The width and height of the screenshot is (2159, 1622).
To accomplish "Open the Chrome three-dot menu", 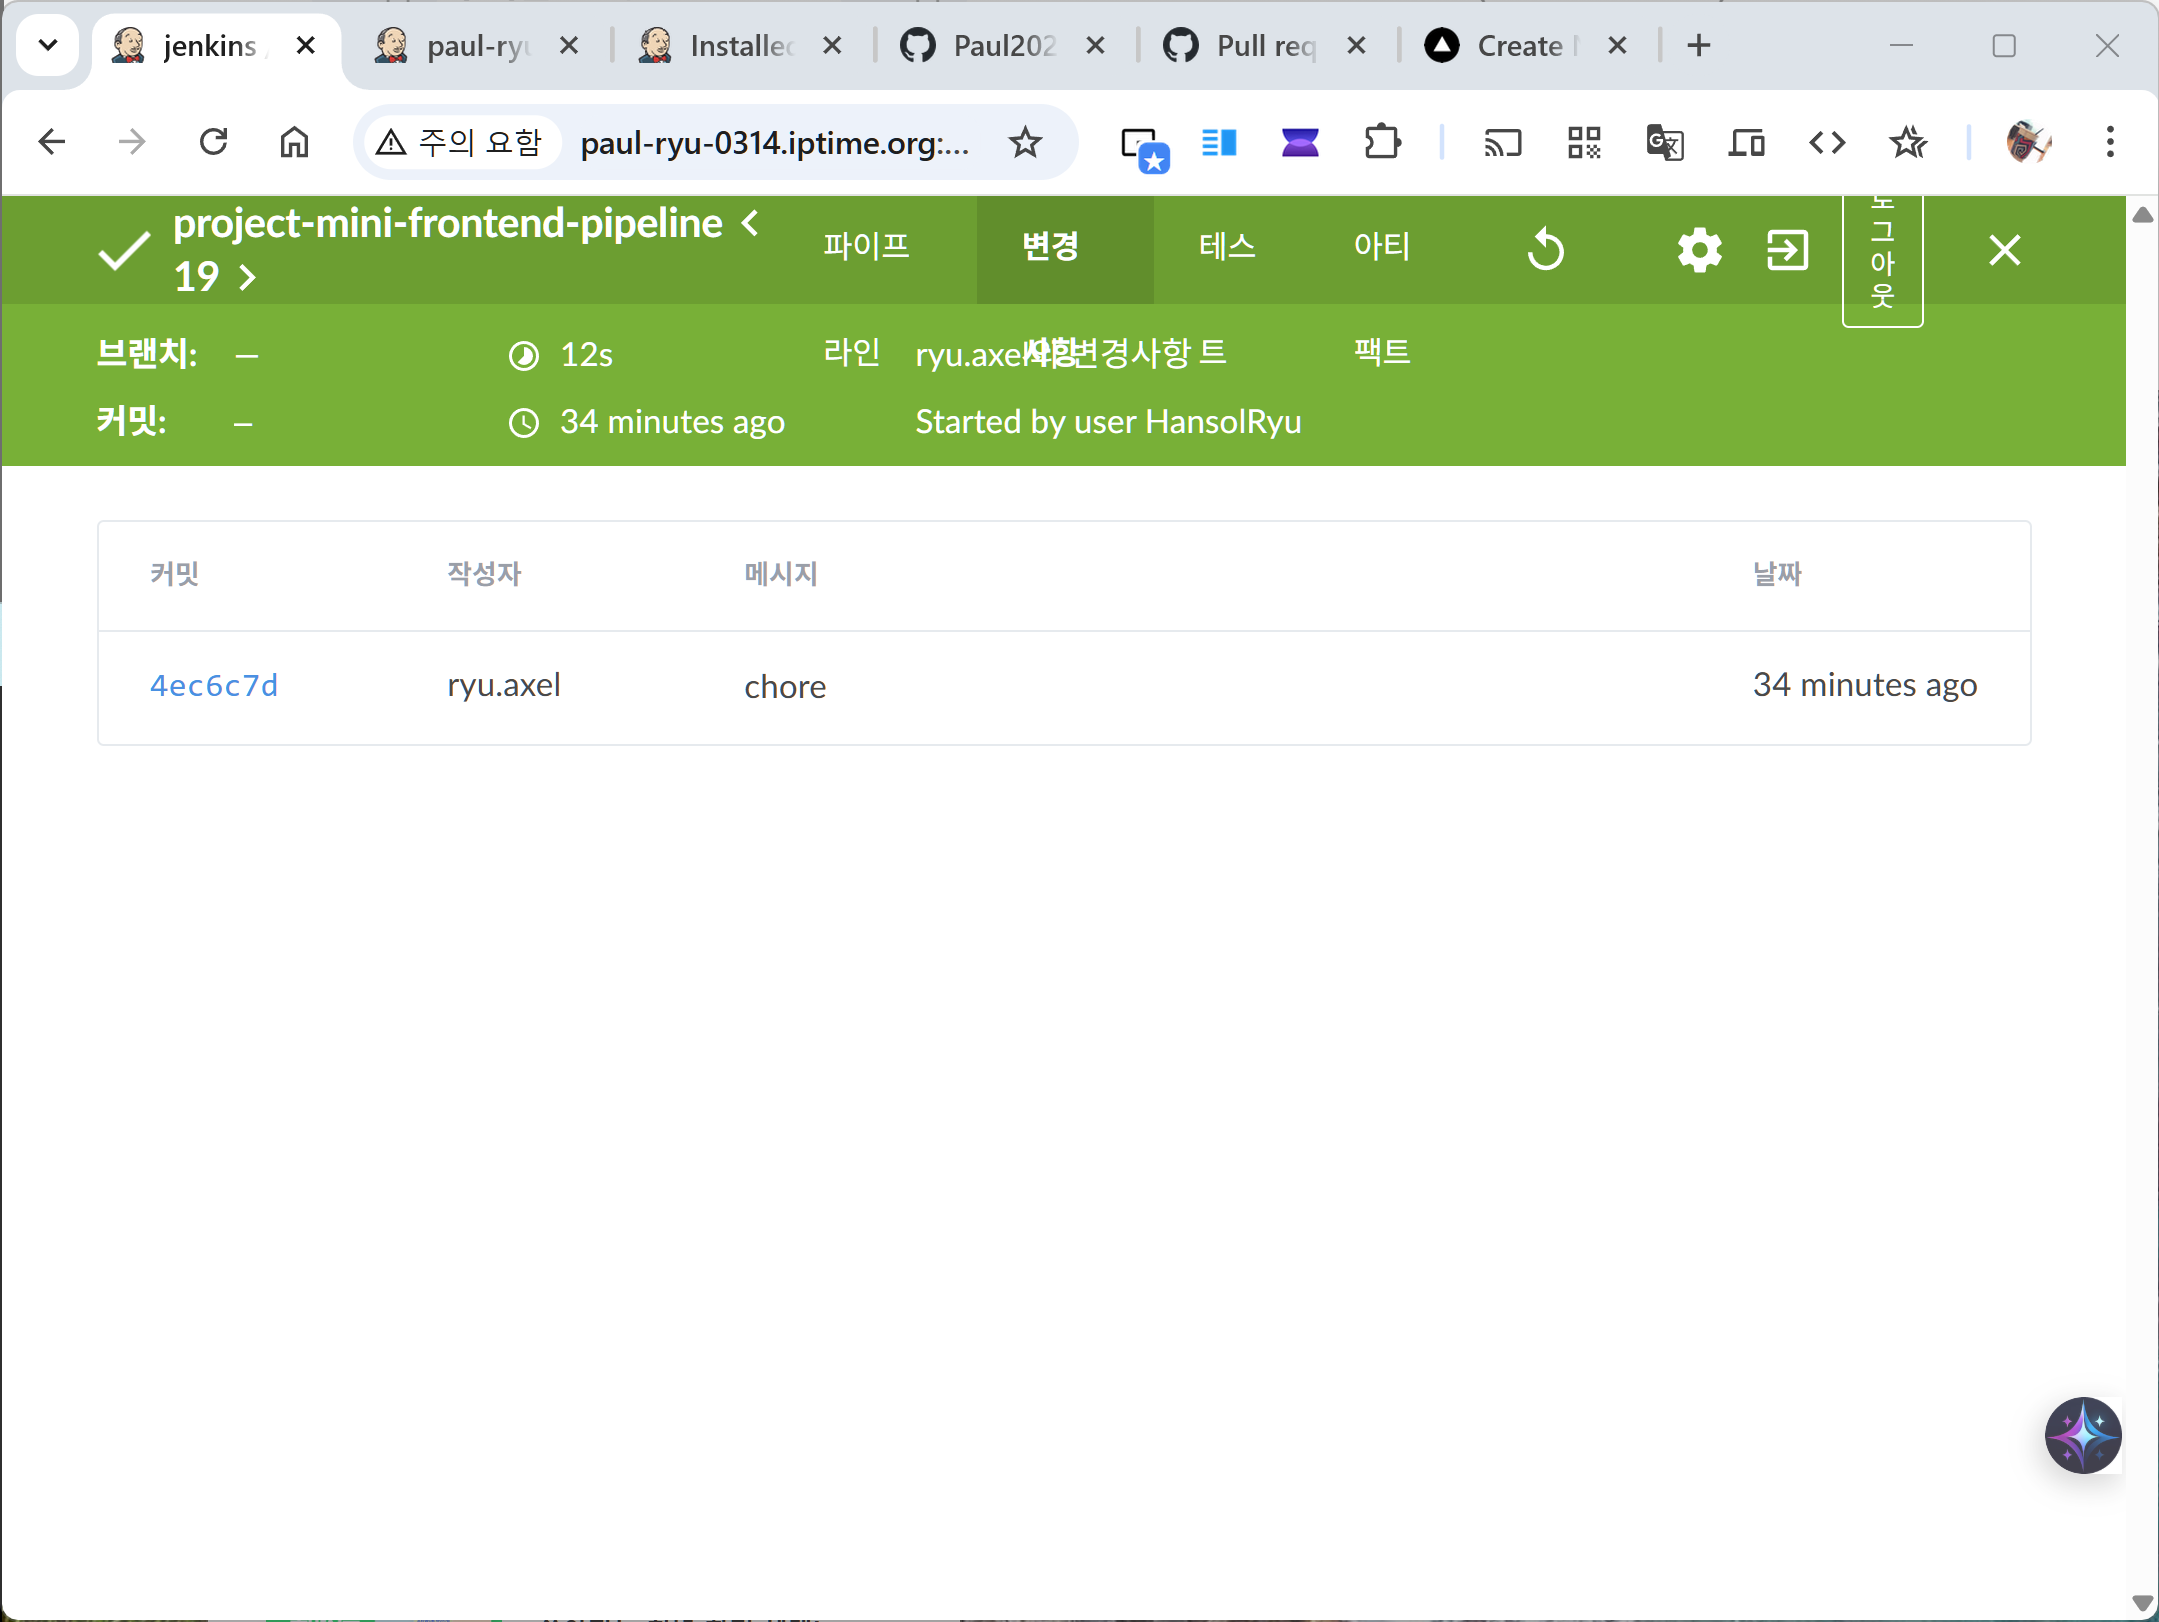I will [x=2110, y=143].
